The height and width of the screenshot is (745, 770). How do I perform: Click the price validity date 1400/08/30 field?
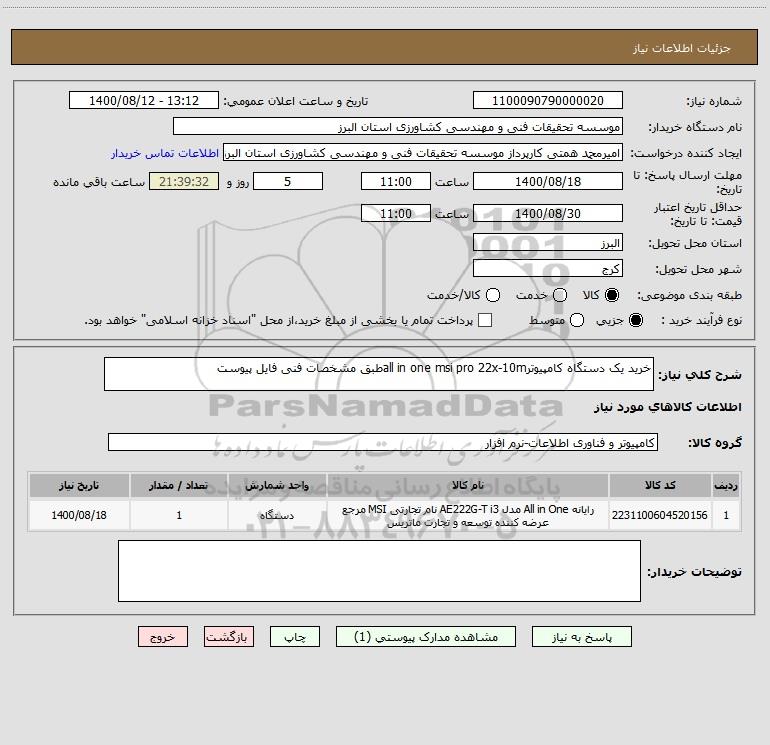tap(548, 213)
